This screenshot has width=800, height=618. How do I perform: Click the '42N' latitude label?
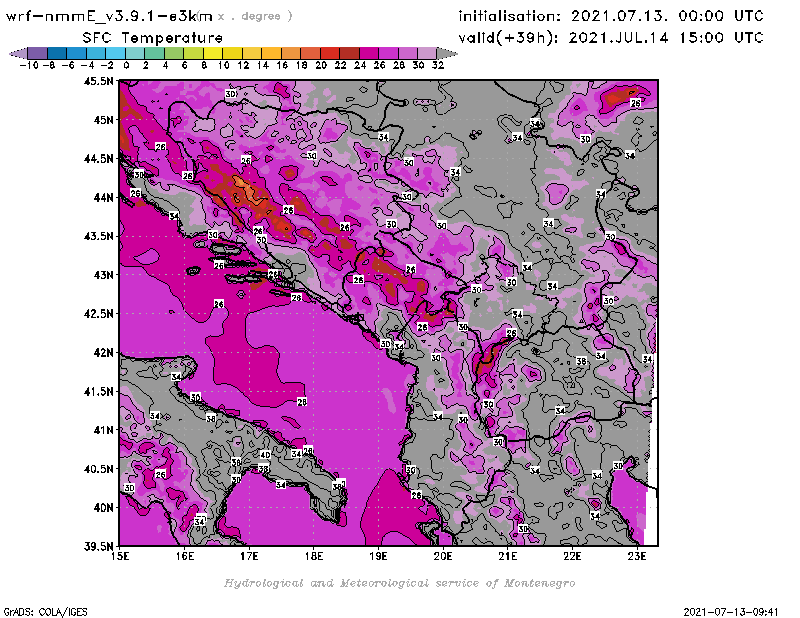pos(103,353)
